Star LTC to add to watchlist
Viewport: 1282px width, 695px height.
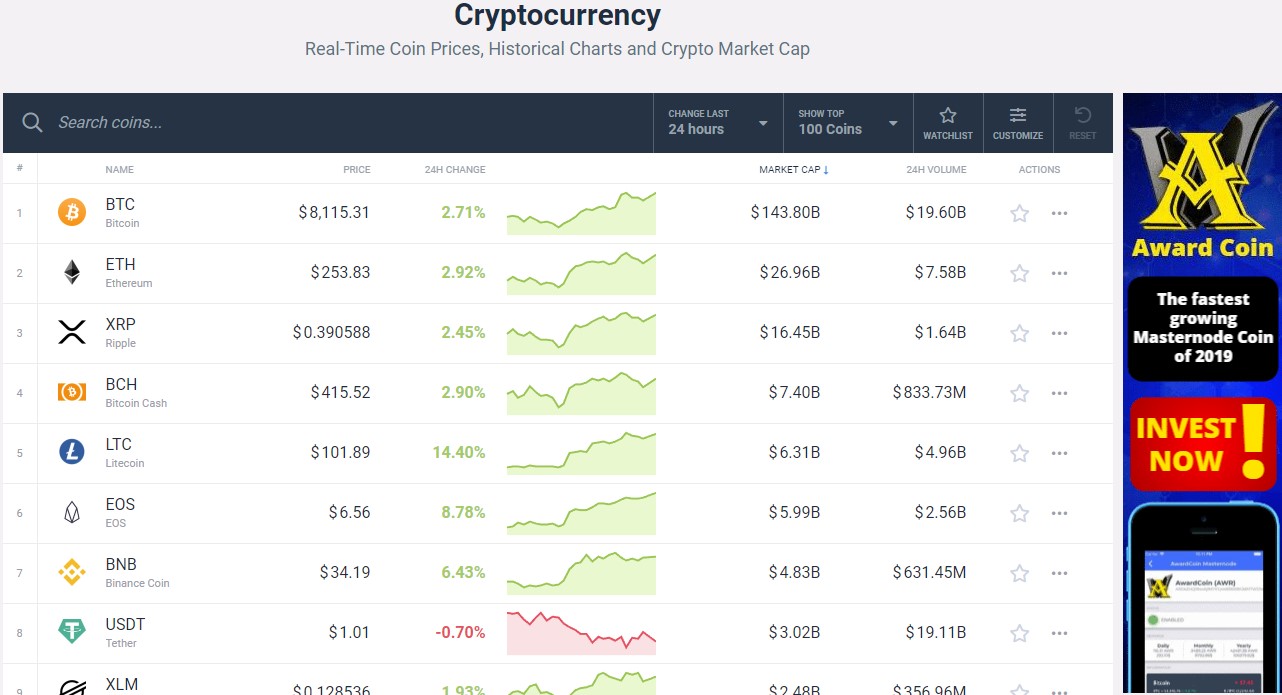tap(1019, 453)
